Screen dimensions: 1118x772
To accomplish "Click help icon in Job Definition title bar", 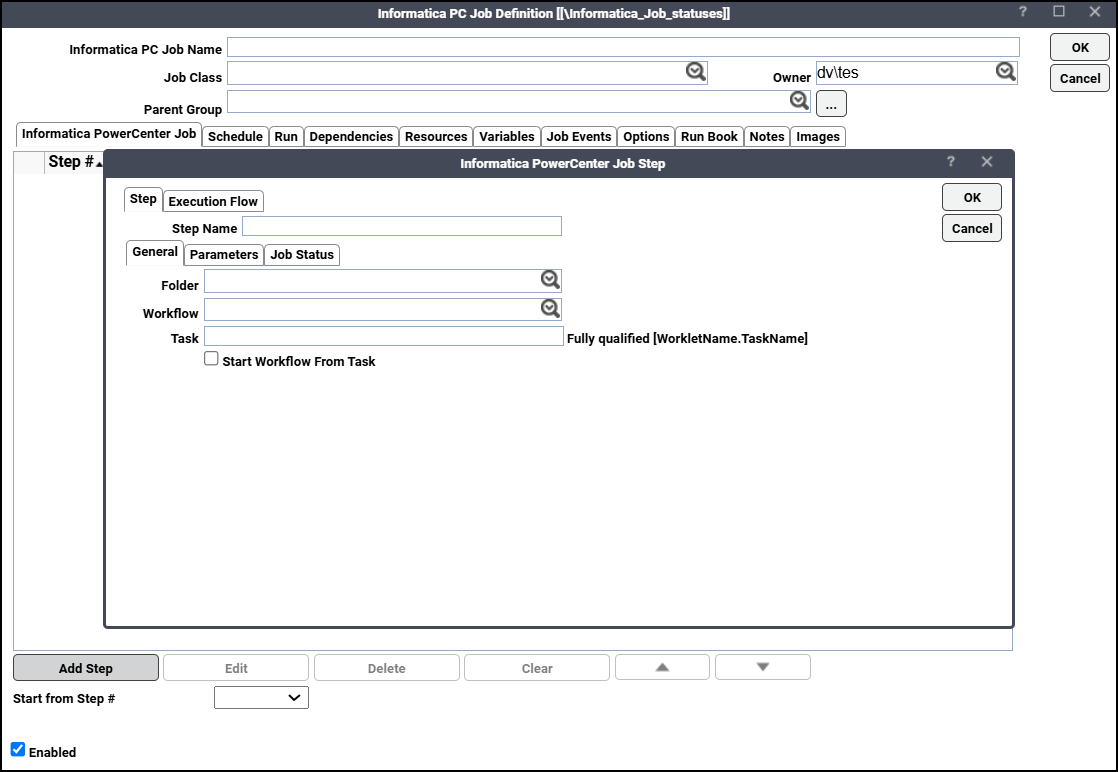I will tap(1022, 12).
